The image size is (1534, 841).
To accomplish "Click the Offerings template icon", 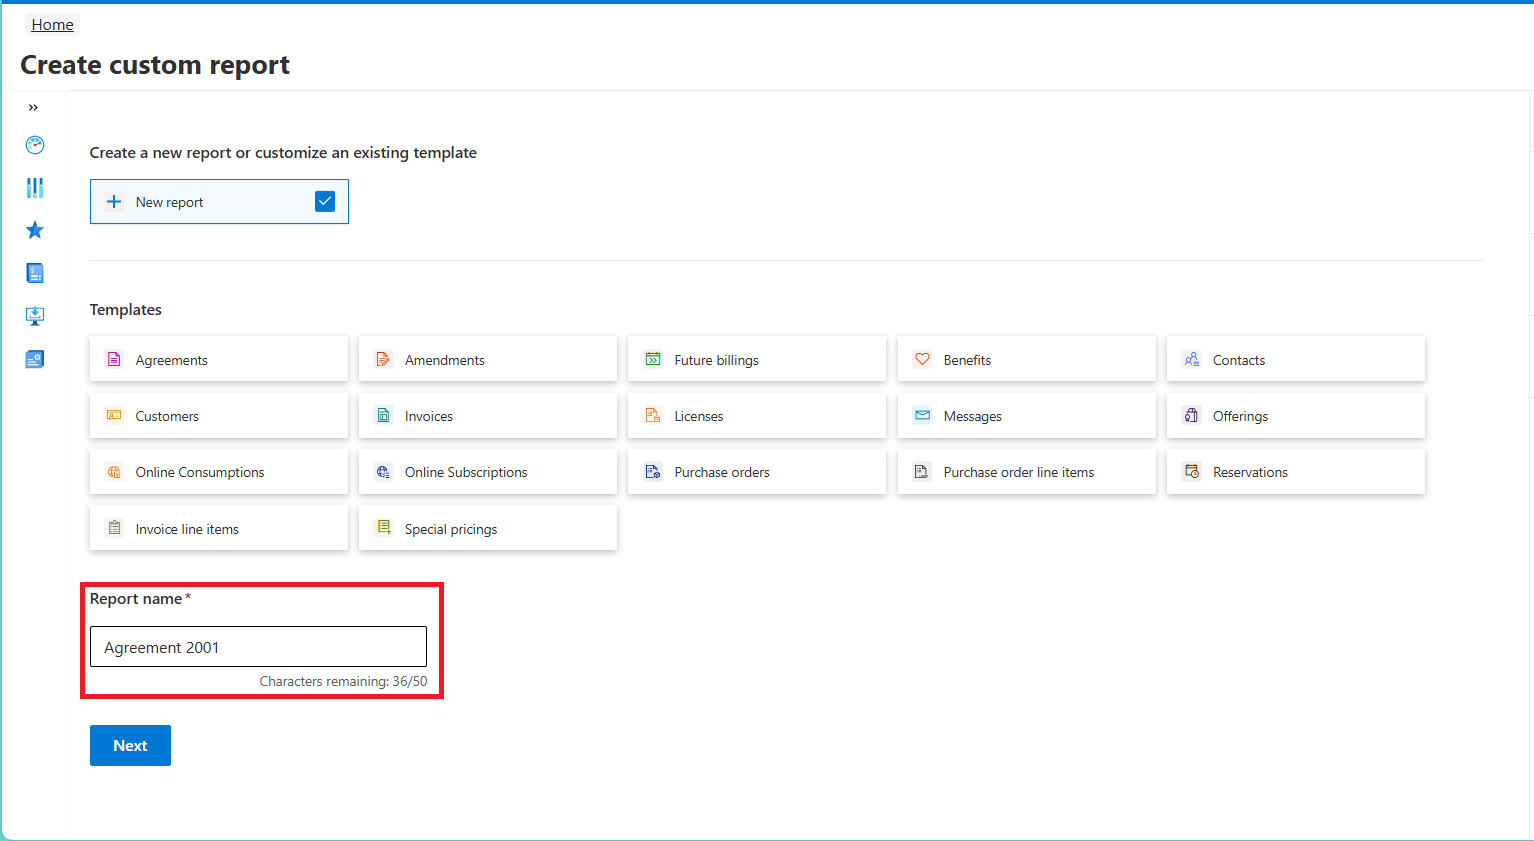I will tap(1192, 416).
